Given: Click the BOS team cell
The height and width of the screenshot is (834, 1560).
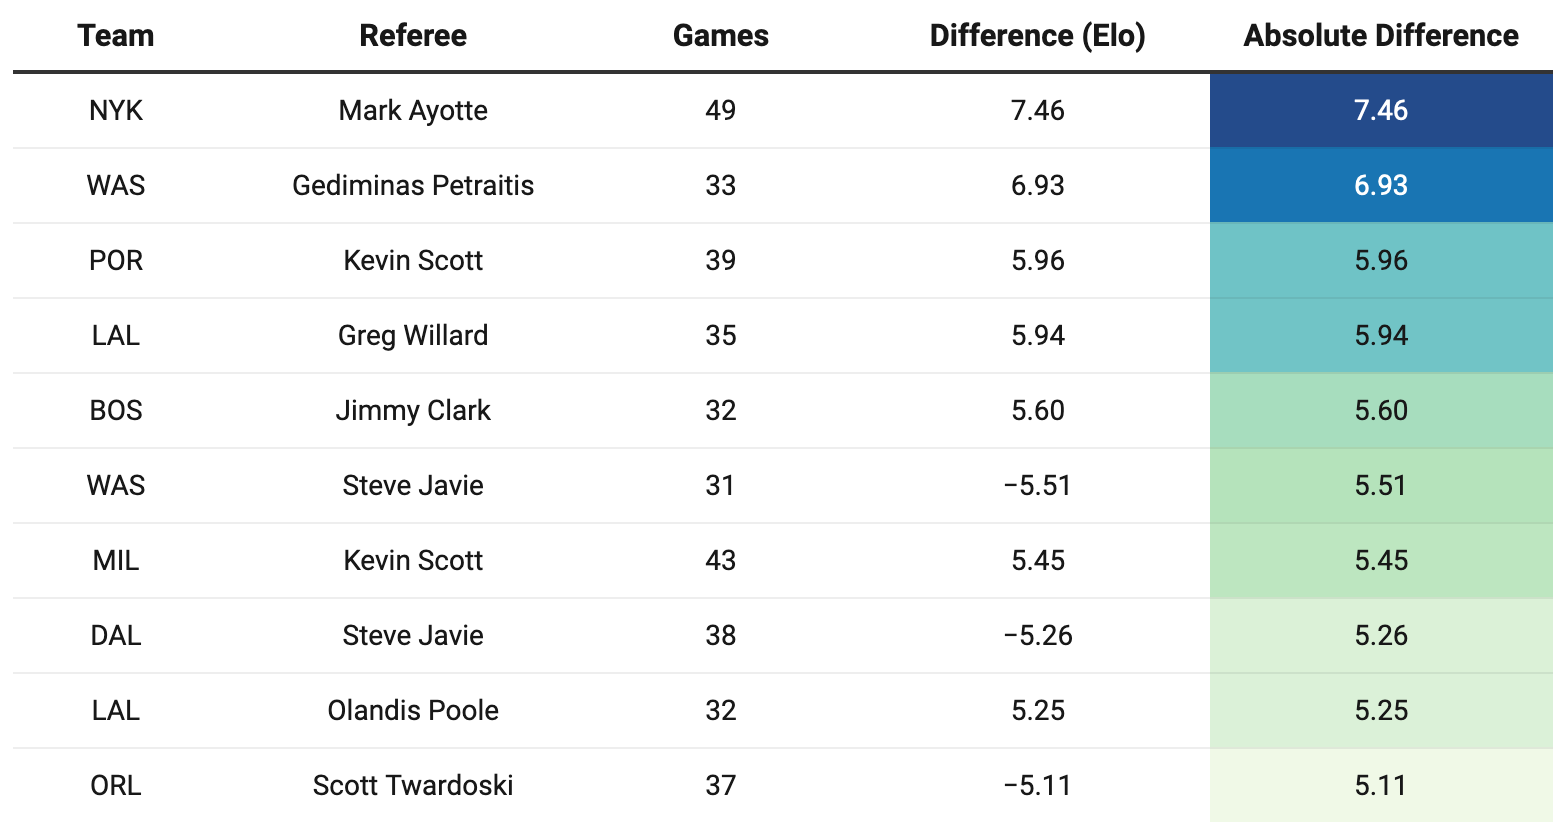Looking at the screenshot, I should [116, 410].
